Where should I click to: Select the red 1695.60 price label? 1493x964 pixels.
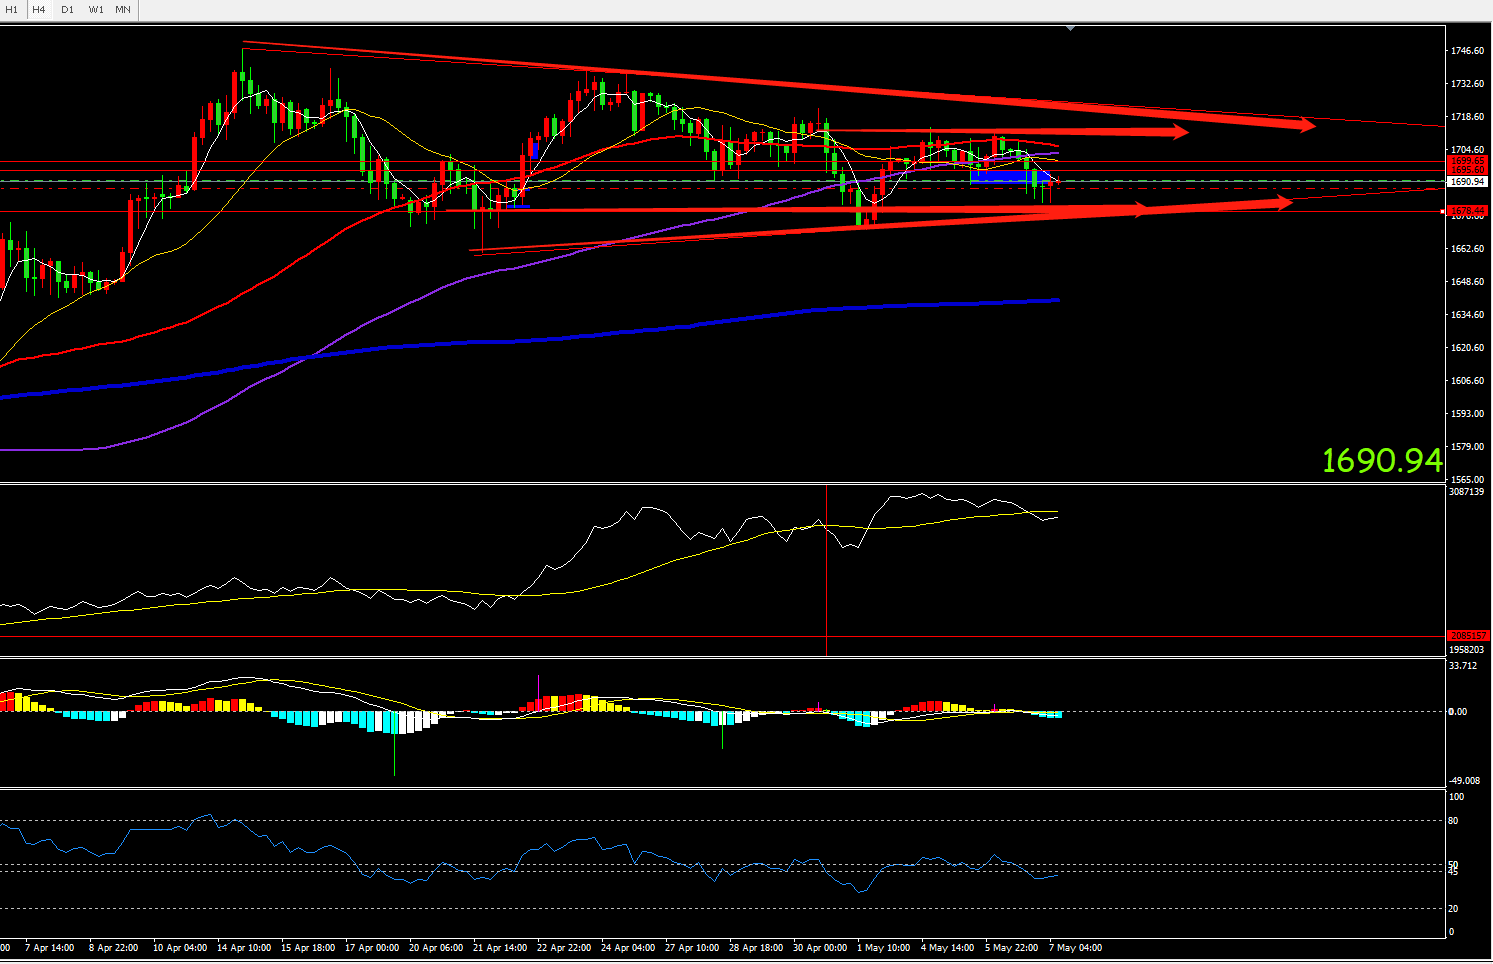1467,170
